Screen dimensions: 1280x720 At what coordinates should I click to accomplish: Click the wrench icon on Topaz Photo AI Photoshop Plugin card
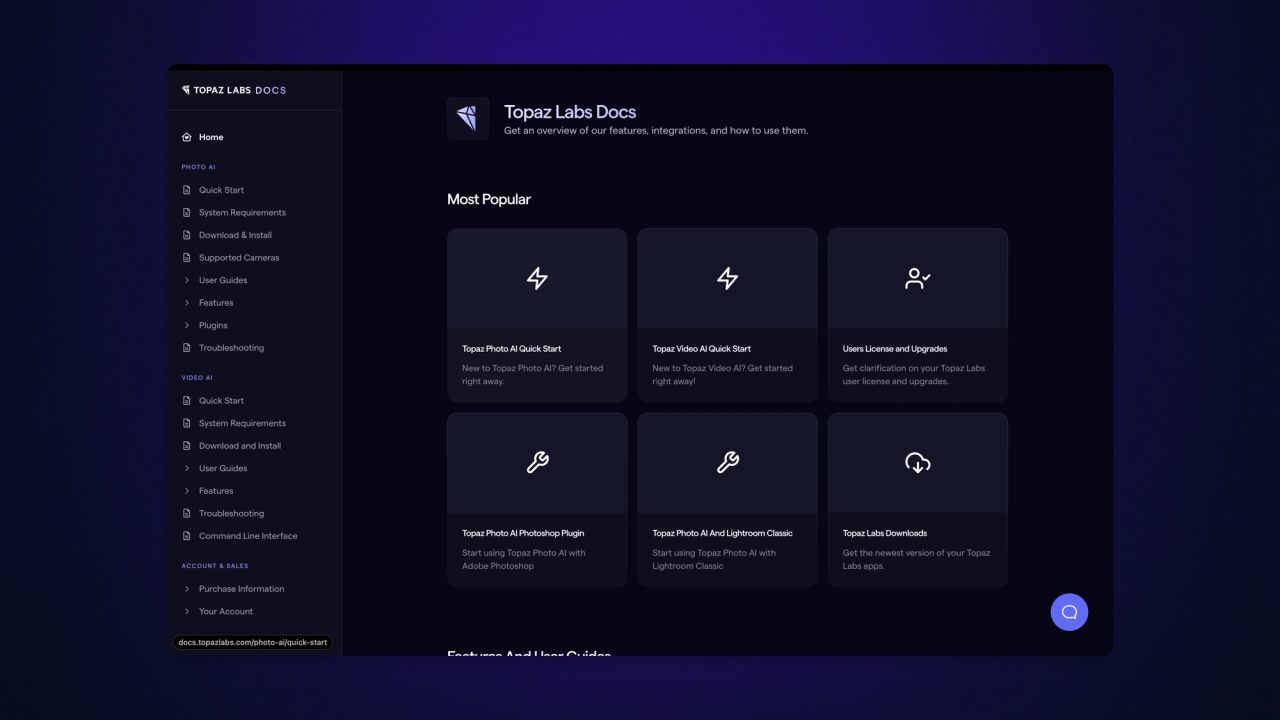click(x=537, y=462)
